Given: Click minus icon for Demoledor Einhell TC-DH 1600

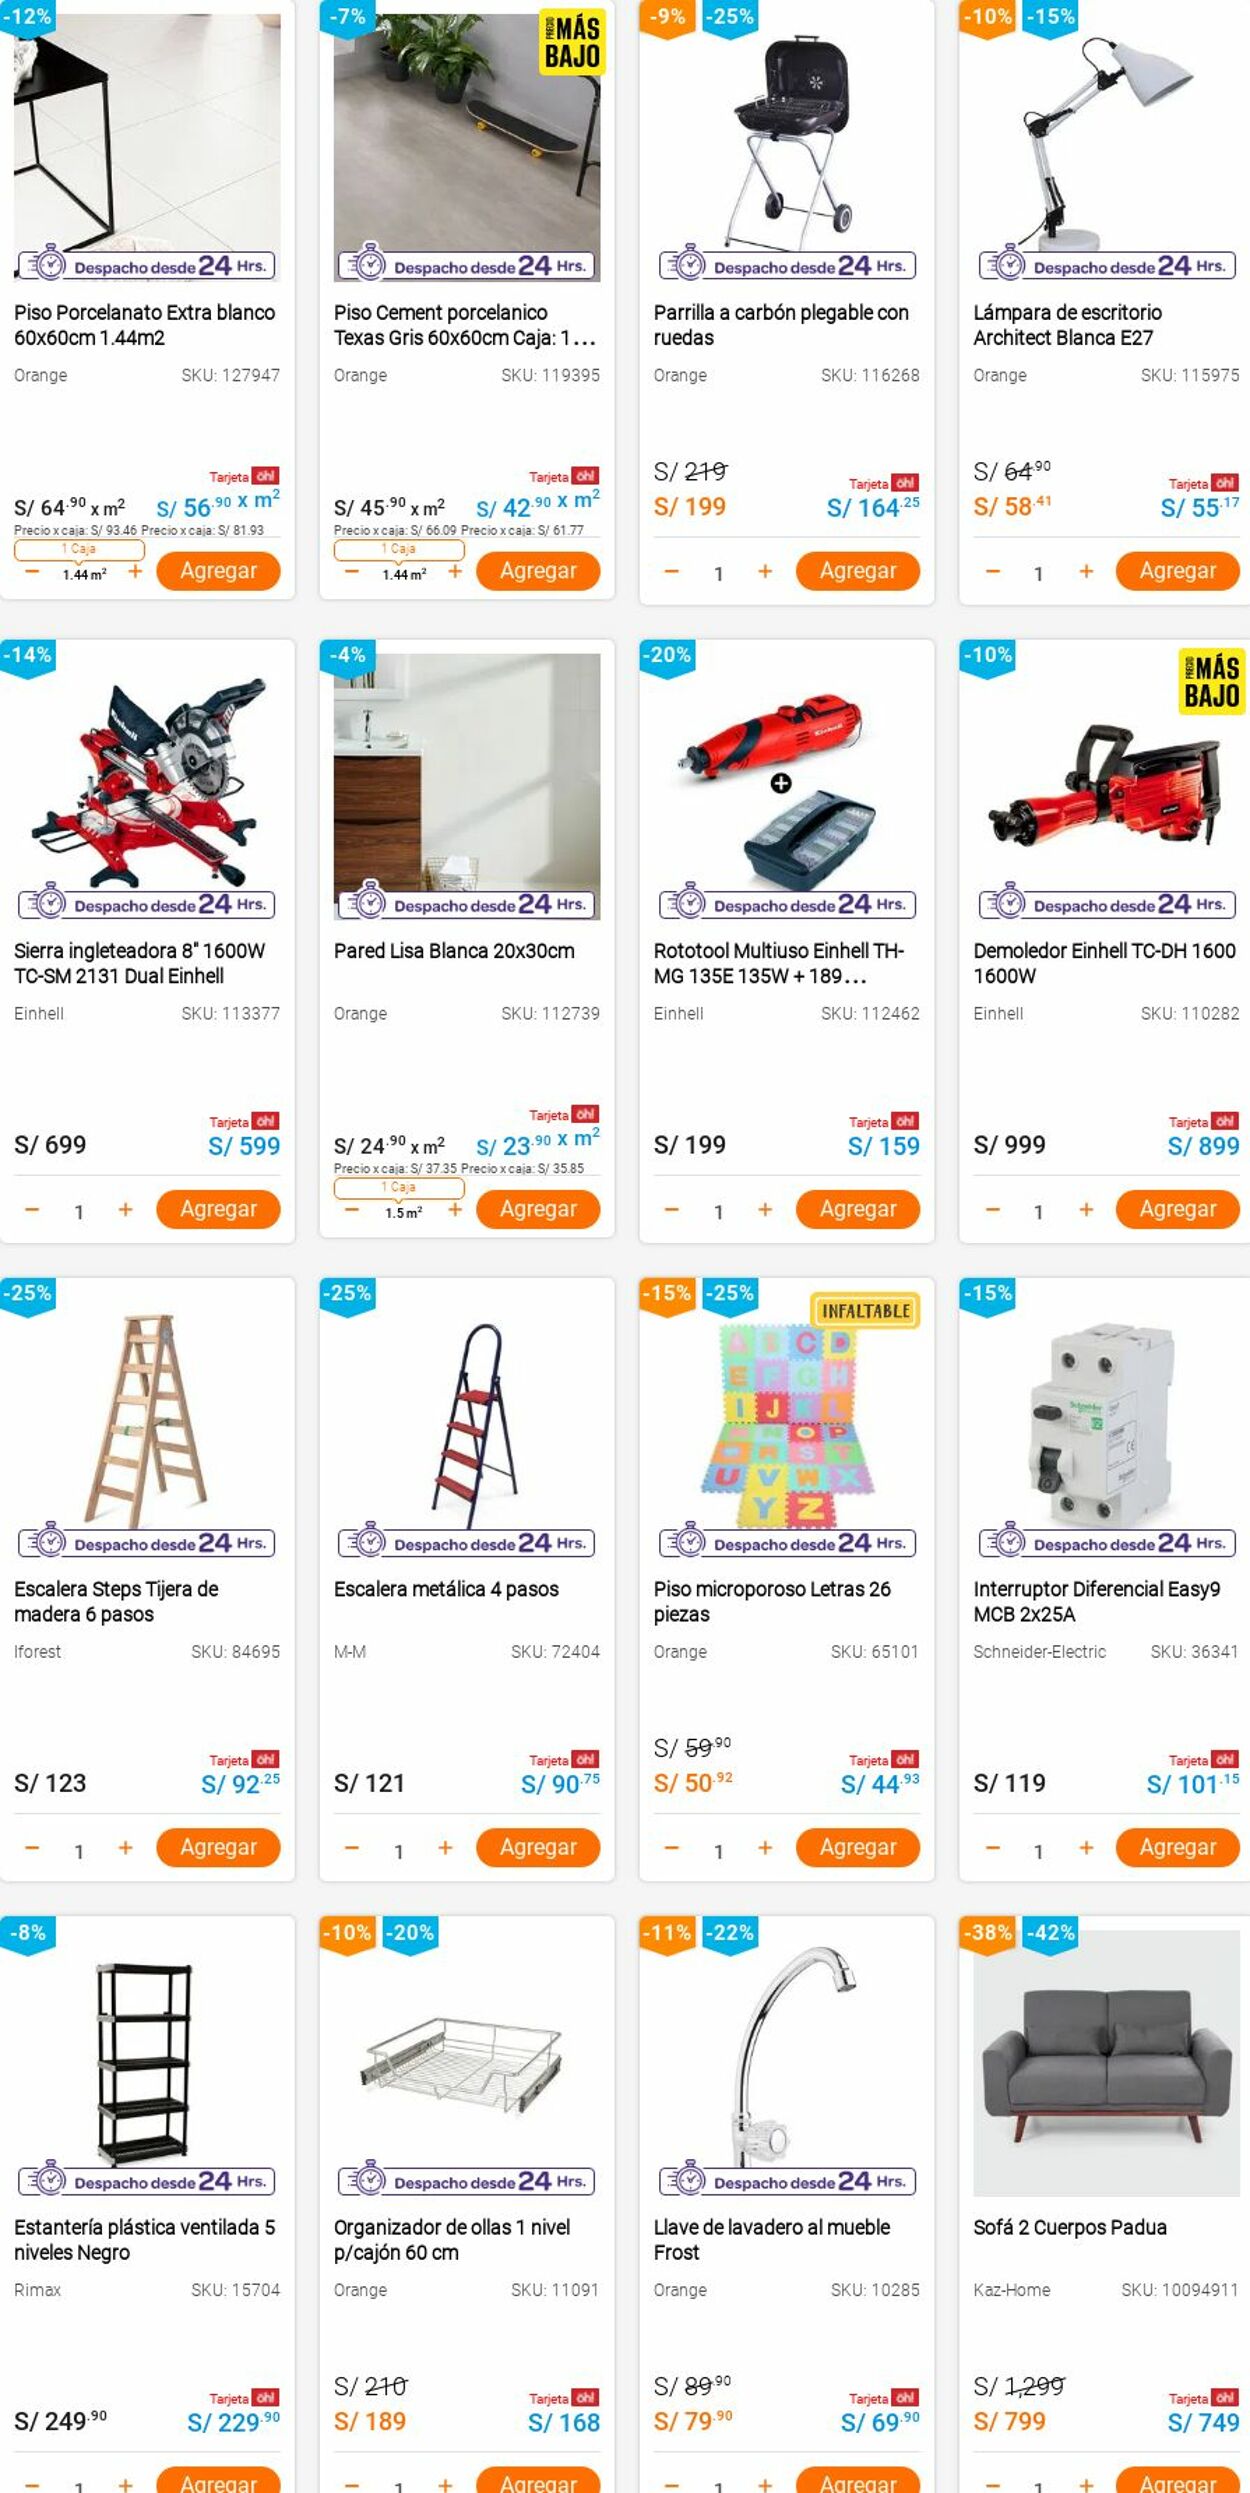Looking at the screenshot, I should click(992, 1209).
